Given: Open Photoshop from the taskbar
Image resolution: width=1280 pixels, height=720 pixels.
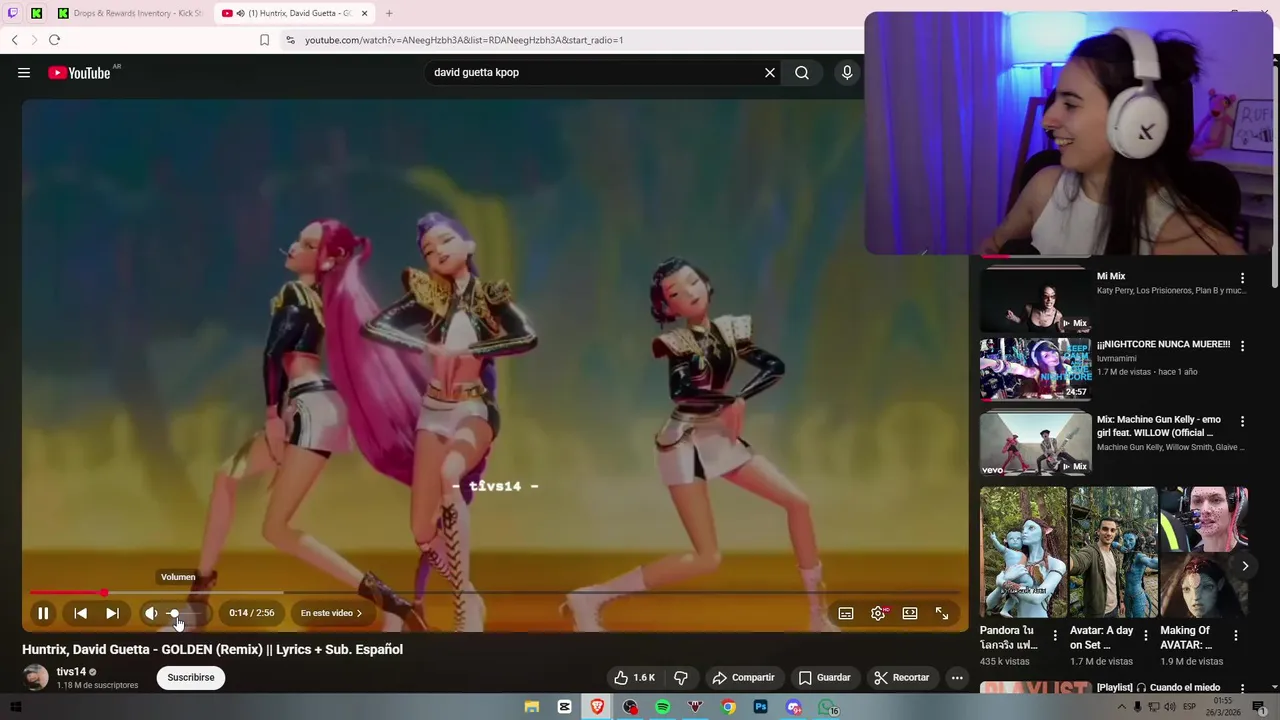Looking at the screenshot, I should 761,707.
